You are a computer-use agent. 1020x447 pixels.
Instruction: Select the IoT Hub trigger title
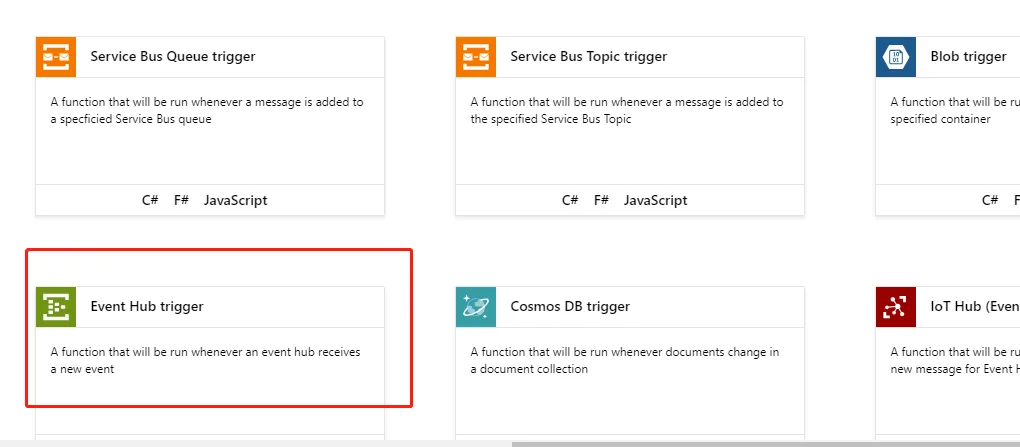click(x=975, y=306)
